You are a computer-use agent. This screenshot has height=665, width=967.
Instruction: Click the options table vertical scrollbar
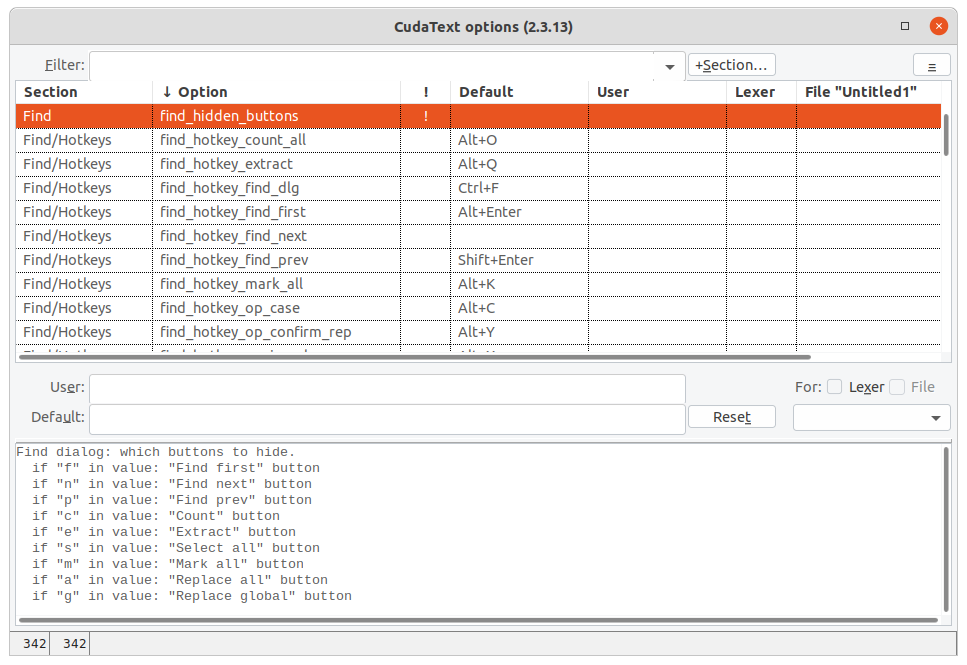(945, 134)
